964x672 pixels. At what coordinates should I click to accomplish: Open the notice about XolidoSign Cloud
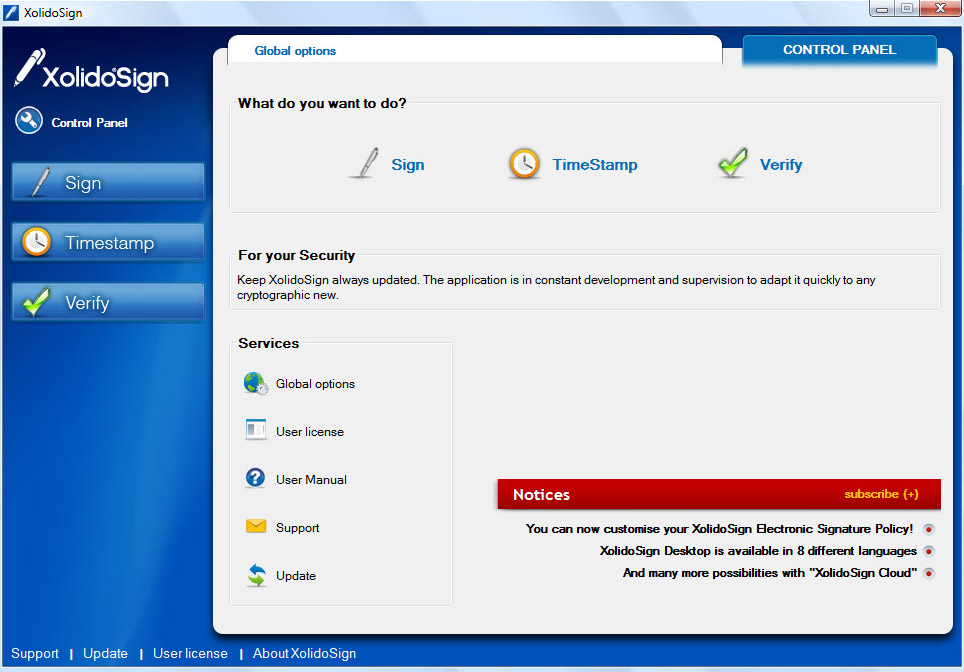click(x=770, y=573)
